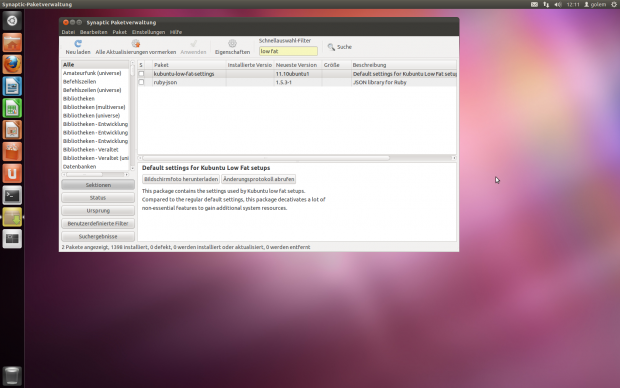
Task: Click the Sektionen filter button
Action: pos(98,185)
